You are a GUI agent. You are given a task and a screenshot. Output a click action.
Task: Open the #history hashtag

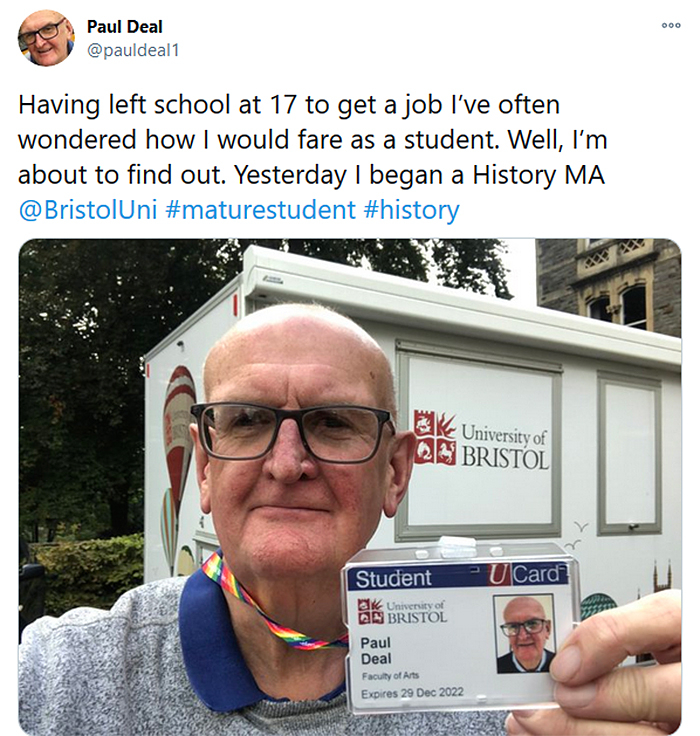coord(411,209)
